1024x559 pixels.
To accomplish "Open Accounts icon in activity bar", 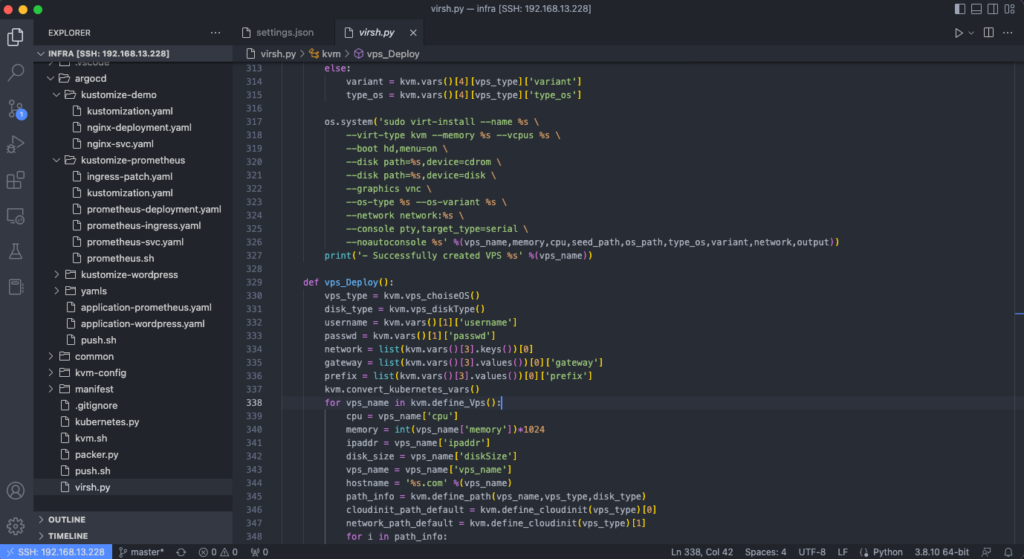I will click(16, 490).
